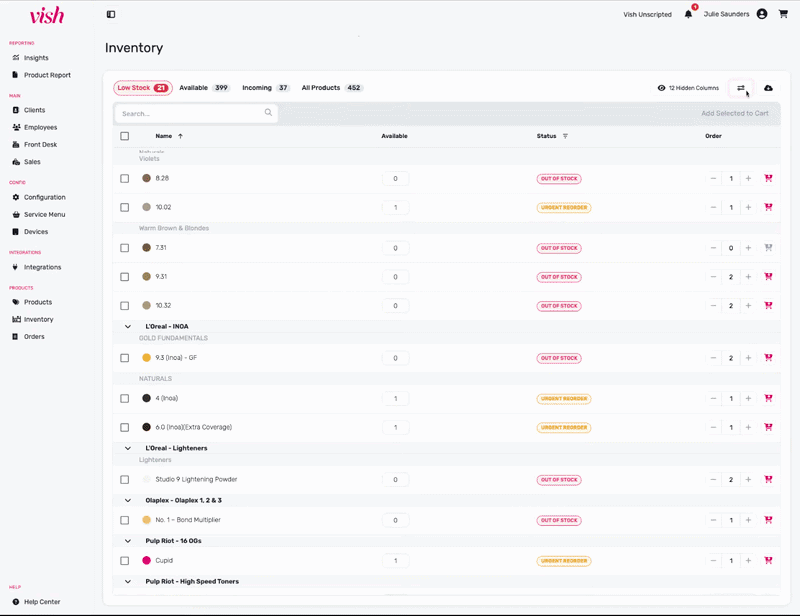Select the checkbox for 10.02

coord(125,207)
